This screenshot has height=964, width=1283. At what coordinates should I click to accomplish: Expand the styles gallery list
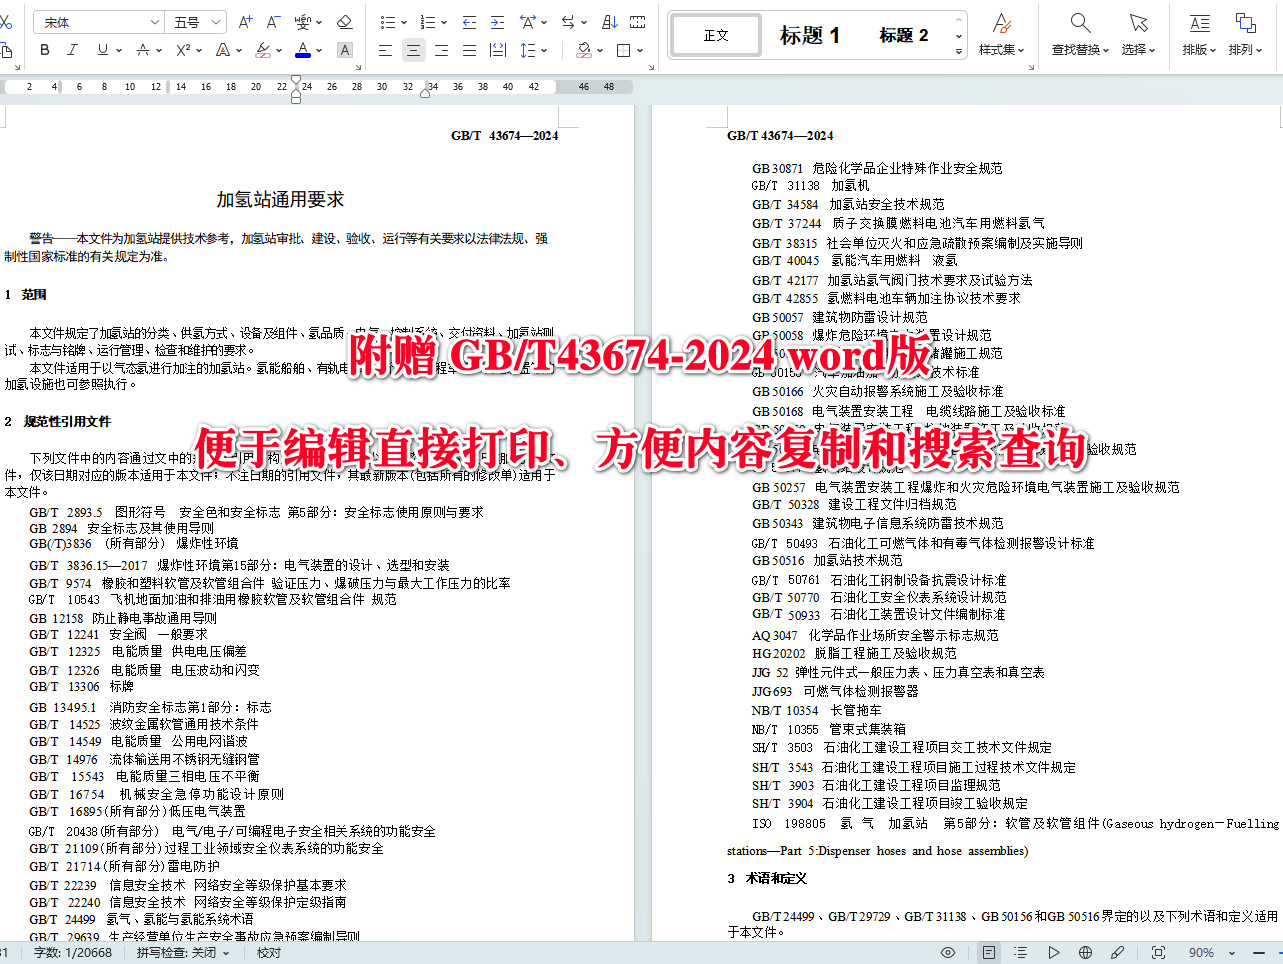click(x=959, y=51)
